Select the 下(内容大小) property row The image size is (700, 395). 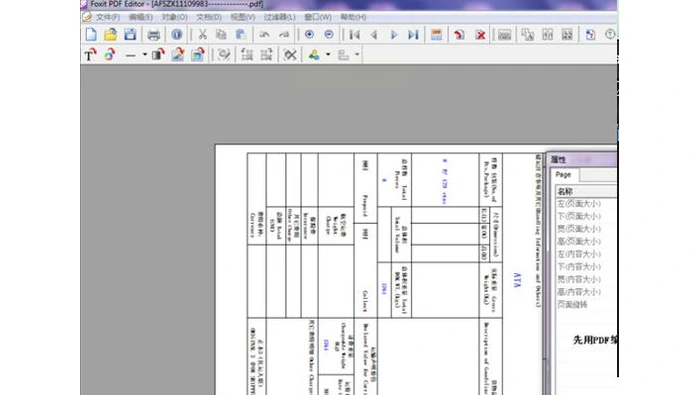click(x=586, y=266)
